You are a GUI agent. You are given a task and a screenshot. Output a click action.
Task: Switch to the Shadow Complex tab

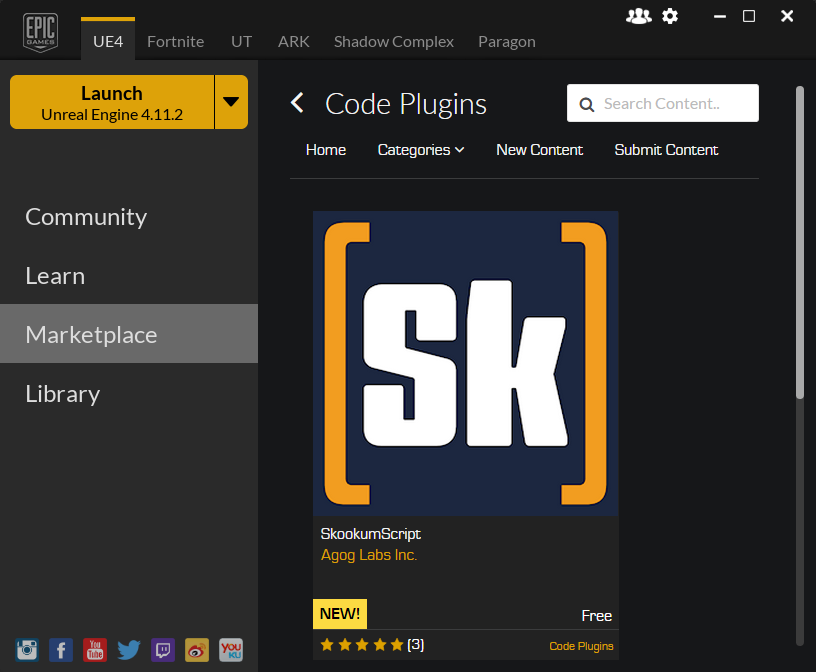coord(394,42)
